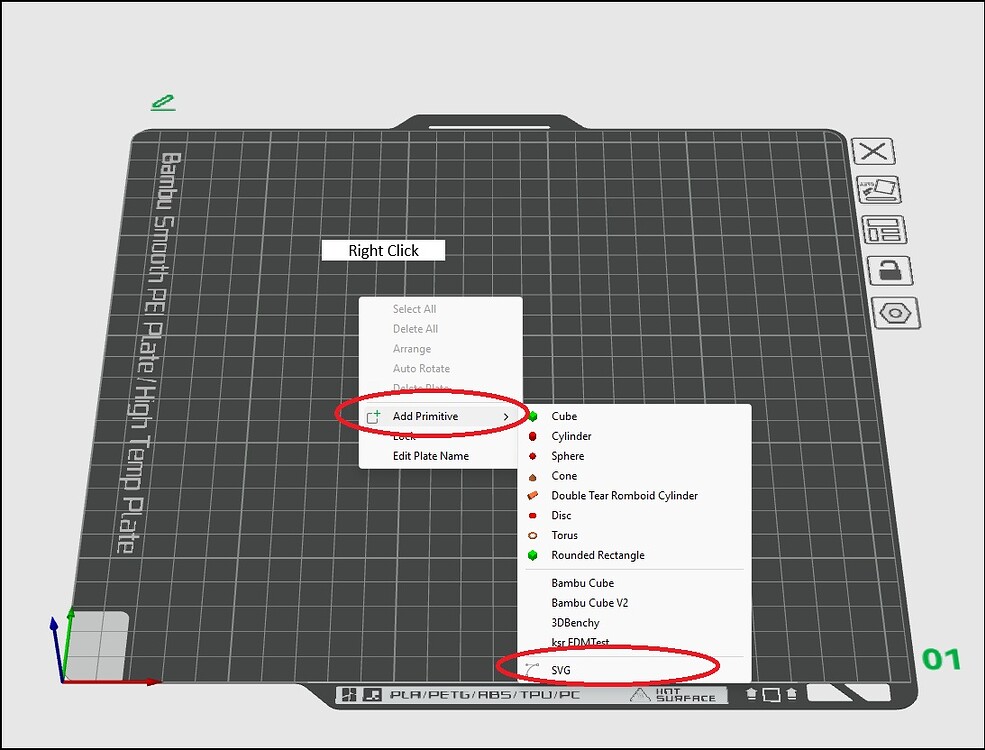This screenshot has height=750, width=985.
Task: Click the arrange objects on plate icon
Action: (884, 229)
